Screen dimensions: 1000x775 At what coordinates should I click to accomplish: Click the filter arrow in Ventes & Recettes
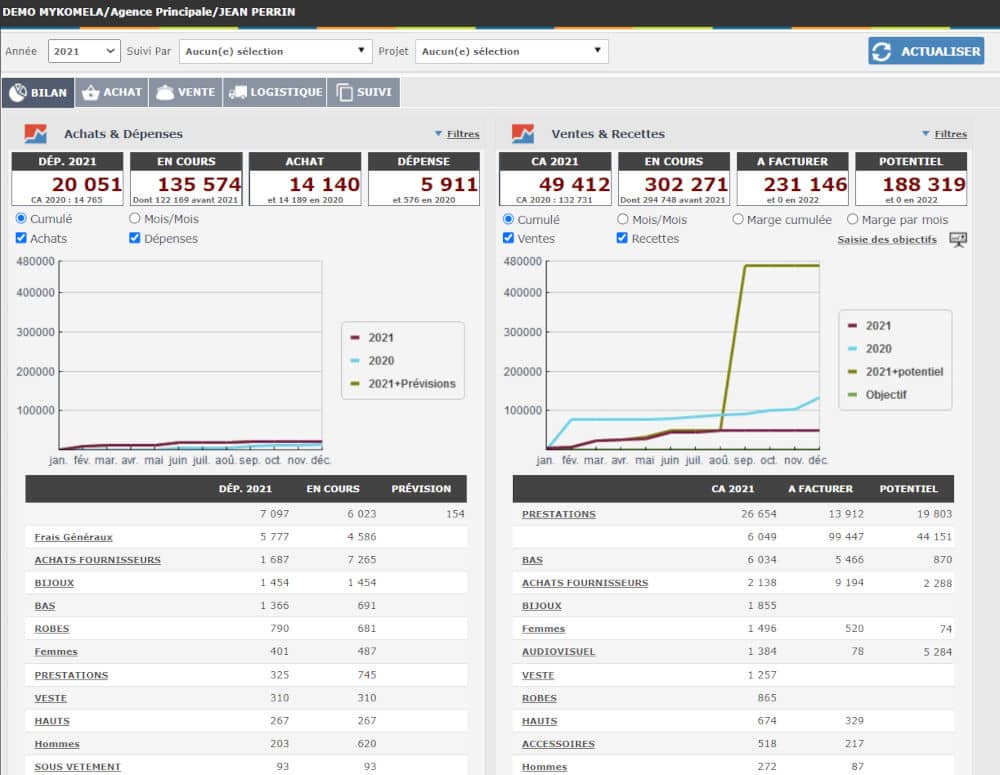925,134
